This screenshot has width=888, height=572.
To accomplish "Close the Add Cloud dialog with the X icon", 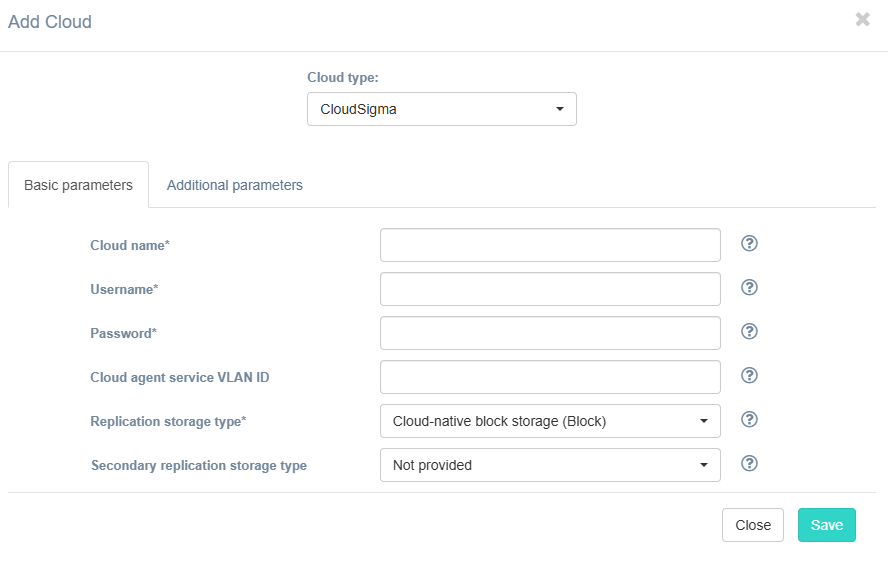I will click(863, 20).
